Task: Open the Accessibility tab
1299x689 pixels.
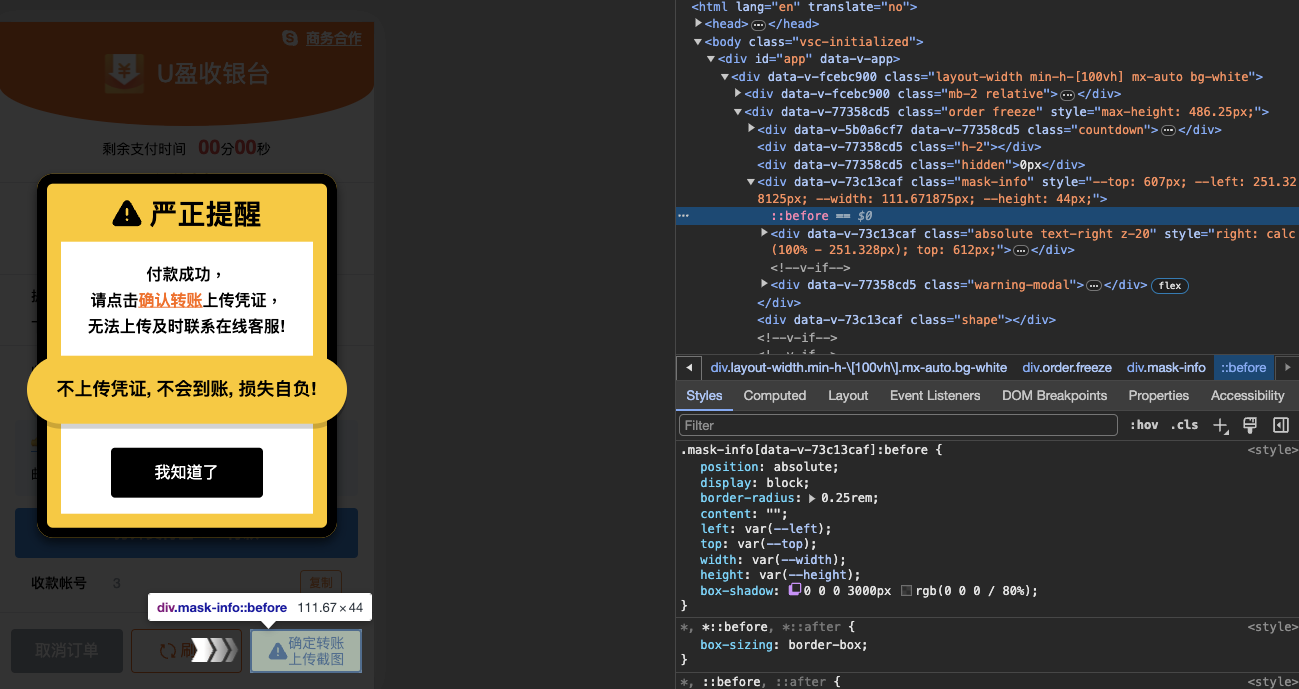Action: point(1247,395)
